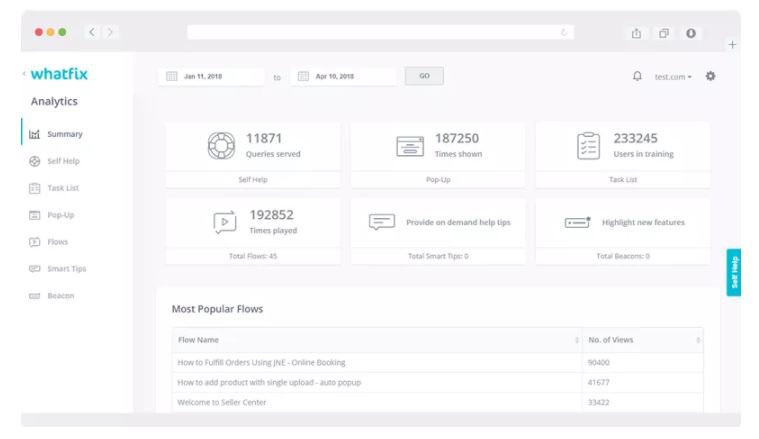Click the Task List sidebar icon
The height and width of the screenshot is (439, 759).
click(x=34, y=188)
